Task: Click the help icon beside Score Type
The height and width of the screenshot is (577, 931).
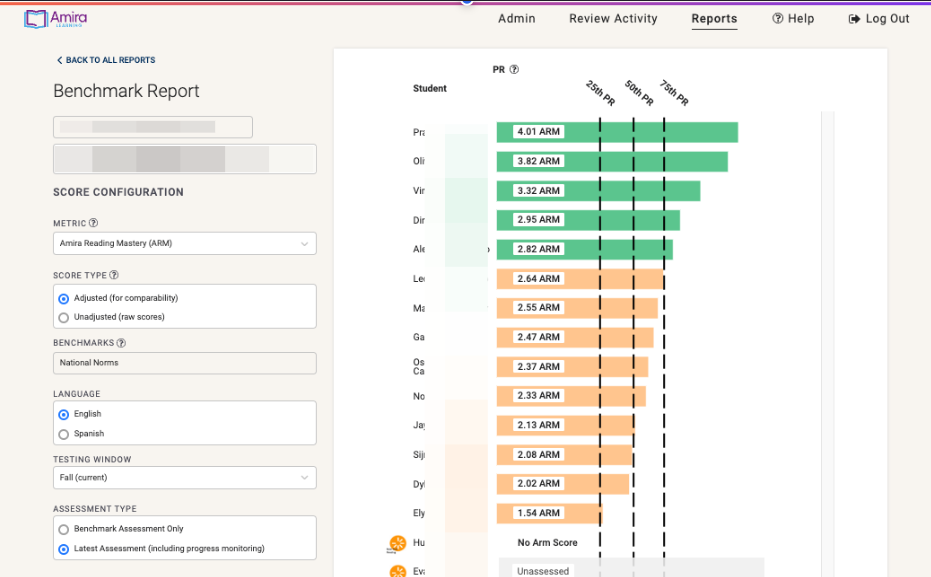Action: click(x=114, y=275)
